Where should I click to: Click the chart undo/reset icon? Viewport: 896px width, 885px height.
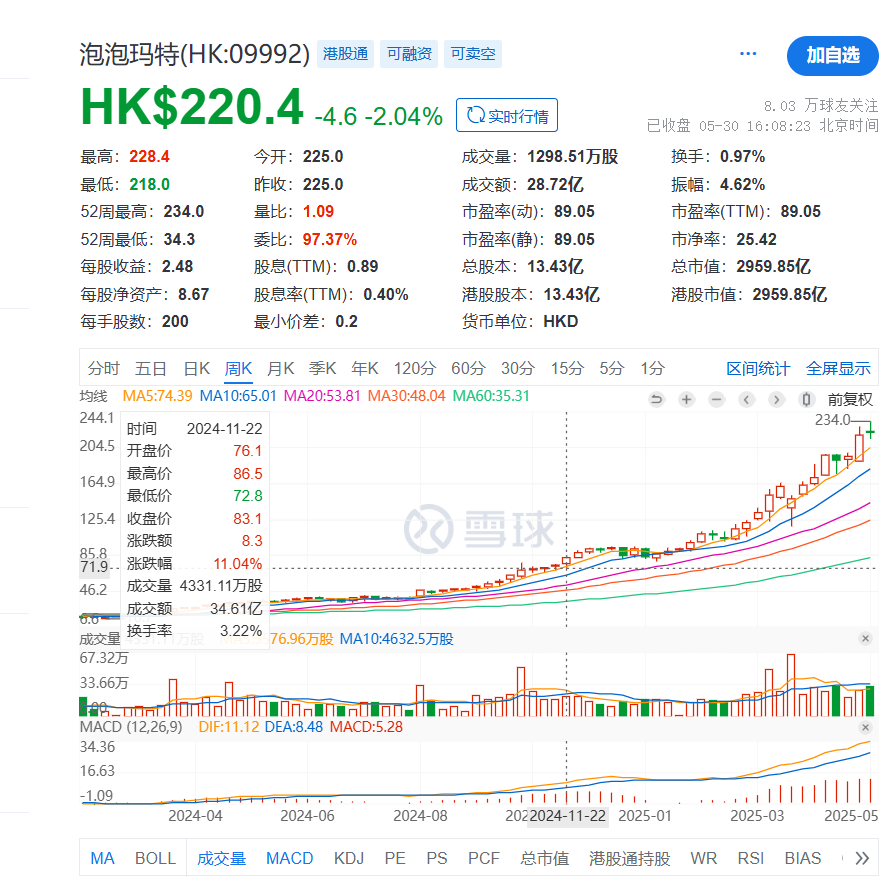[x=657, y=399]
